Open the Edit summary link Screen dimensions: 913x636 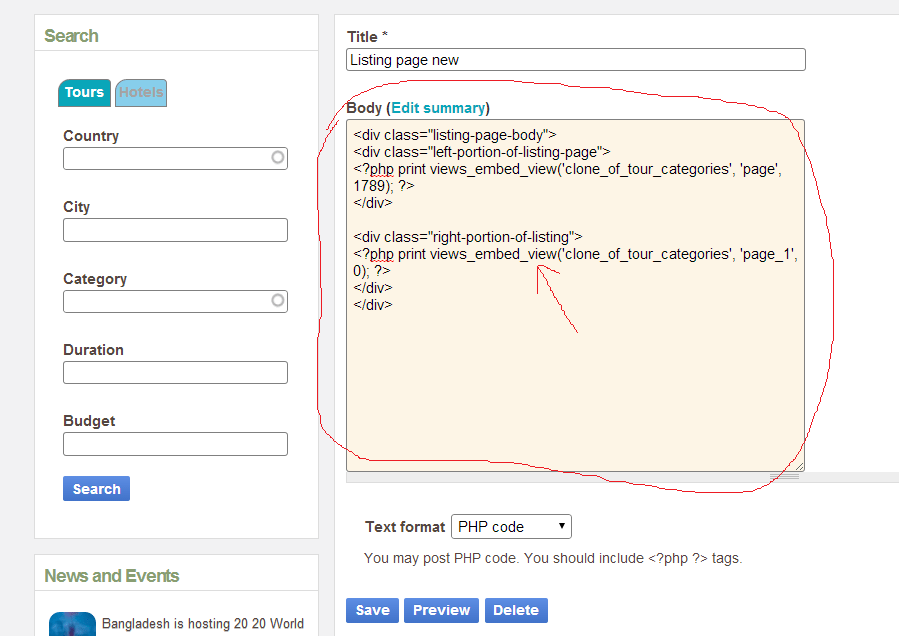438,108
